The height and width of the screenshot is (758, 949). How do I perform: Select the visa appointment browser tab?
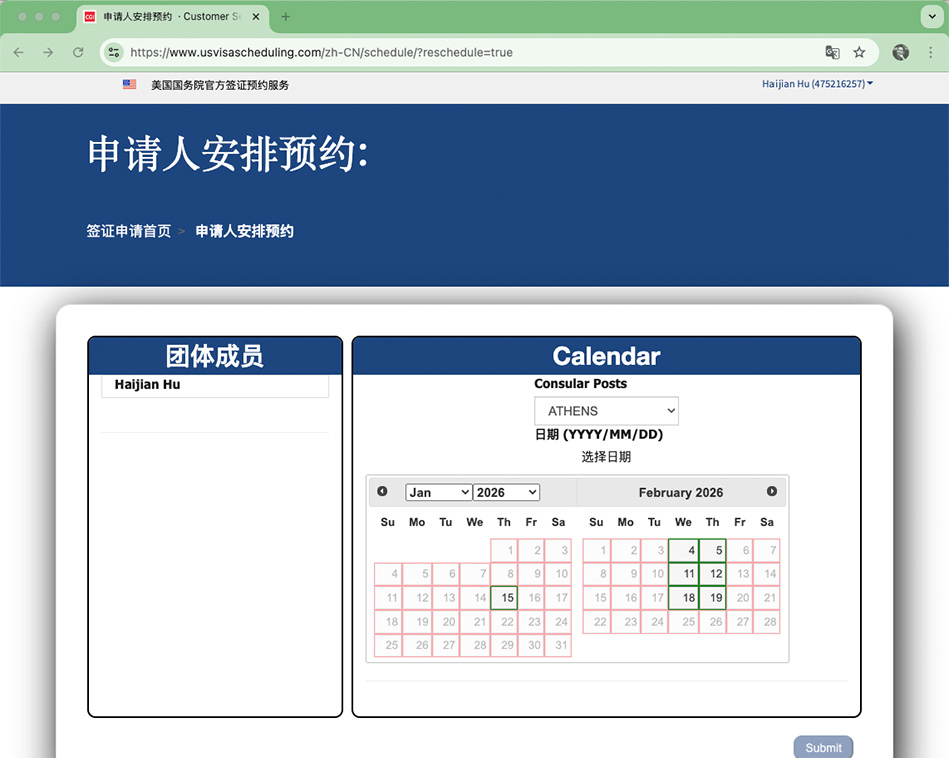(x=170, y=17)
